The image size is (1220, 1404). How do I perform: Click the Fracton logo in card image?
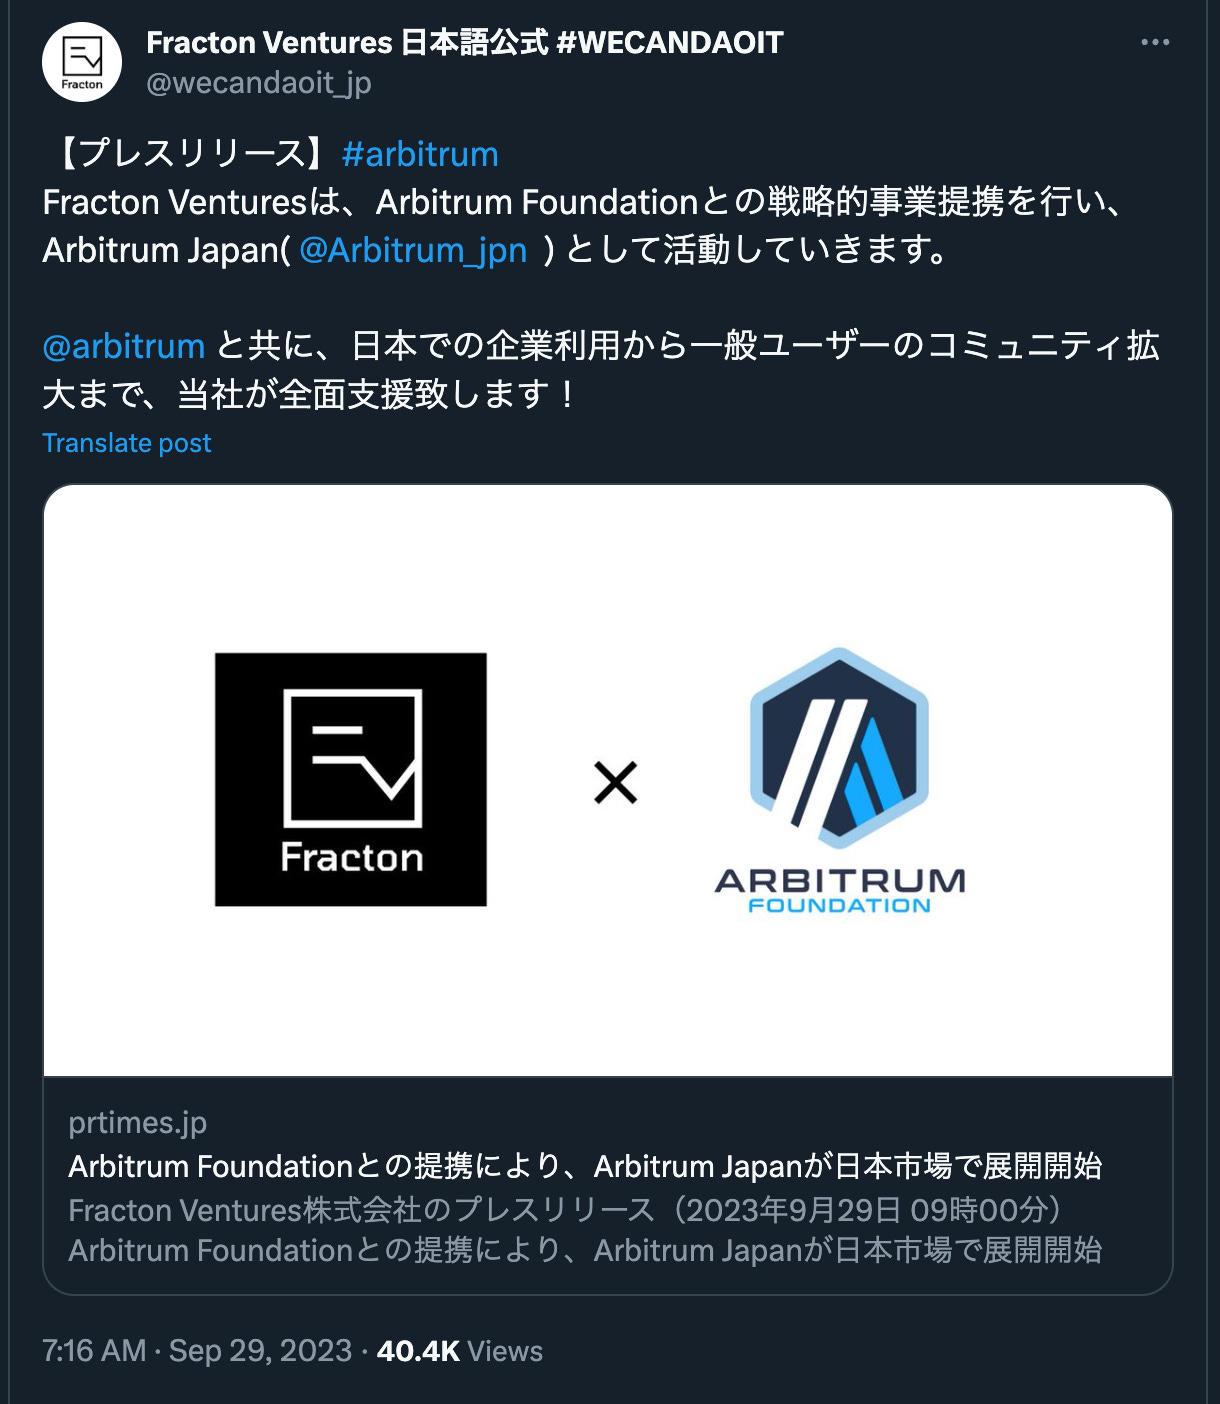(351, 780)
